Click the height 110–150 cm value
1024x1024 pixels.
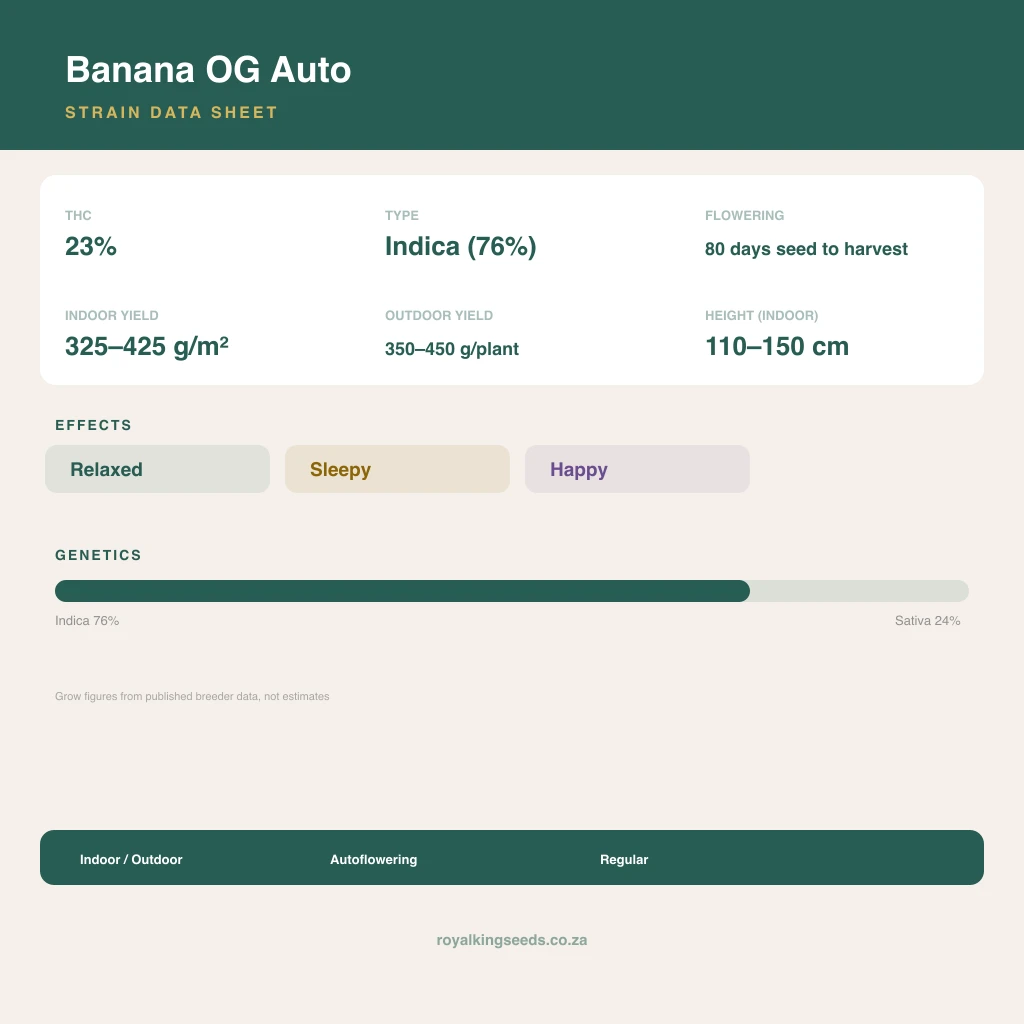[777, 346]
